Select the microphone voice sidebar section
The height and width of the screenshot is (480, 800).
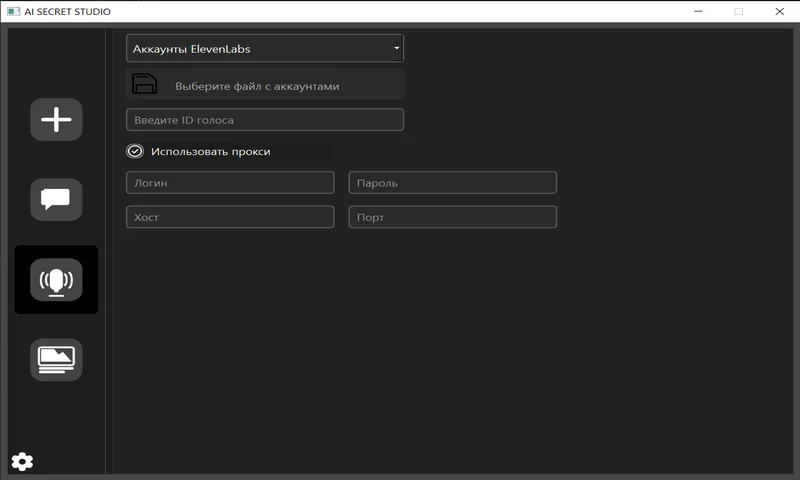click(56, 280)
